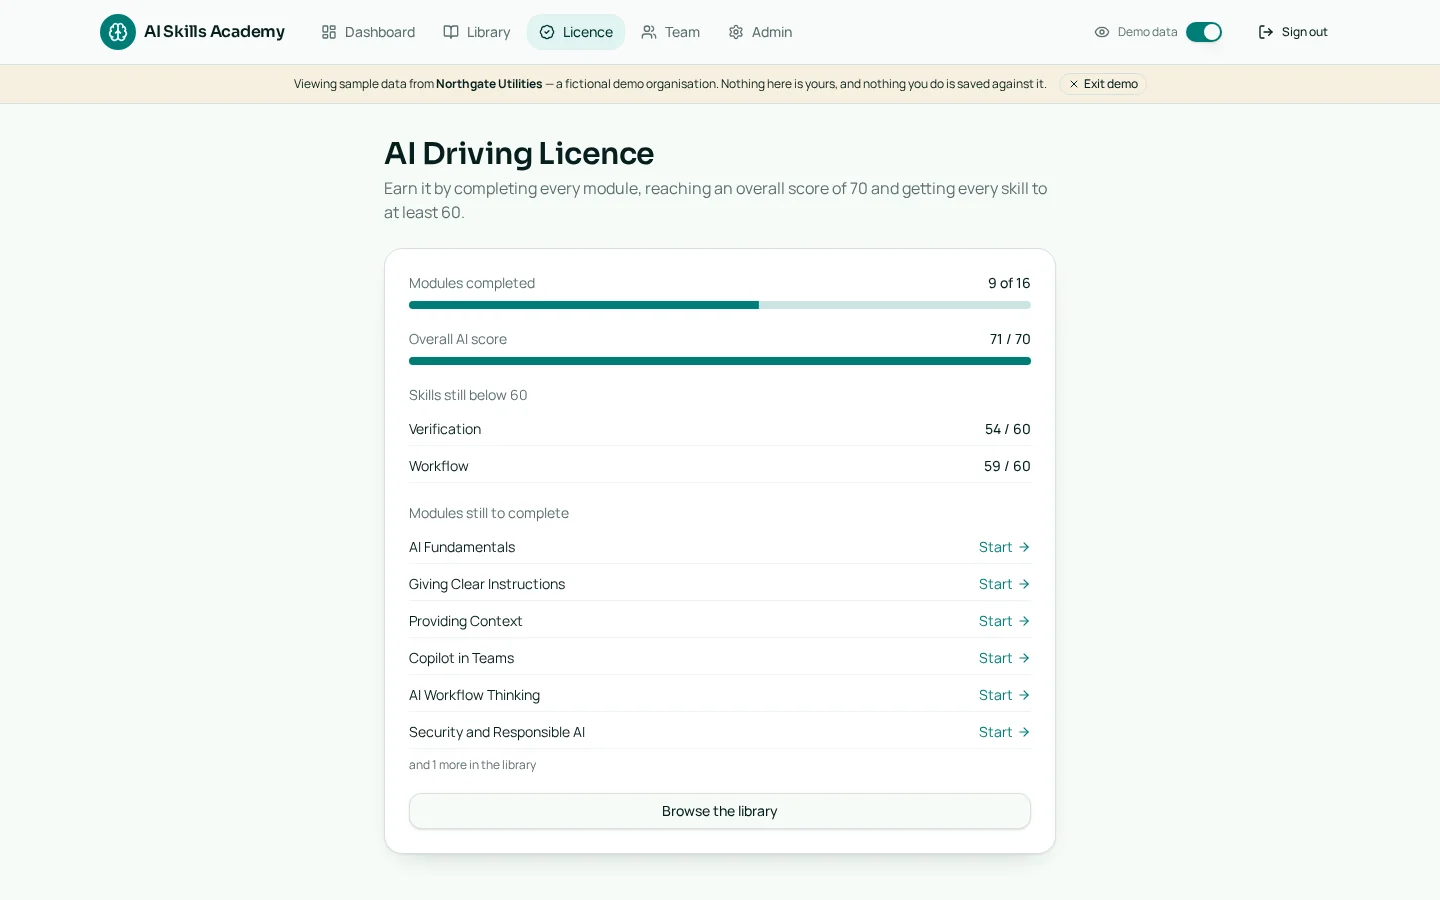Sign out of the account

(x=1293, y=32)
